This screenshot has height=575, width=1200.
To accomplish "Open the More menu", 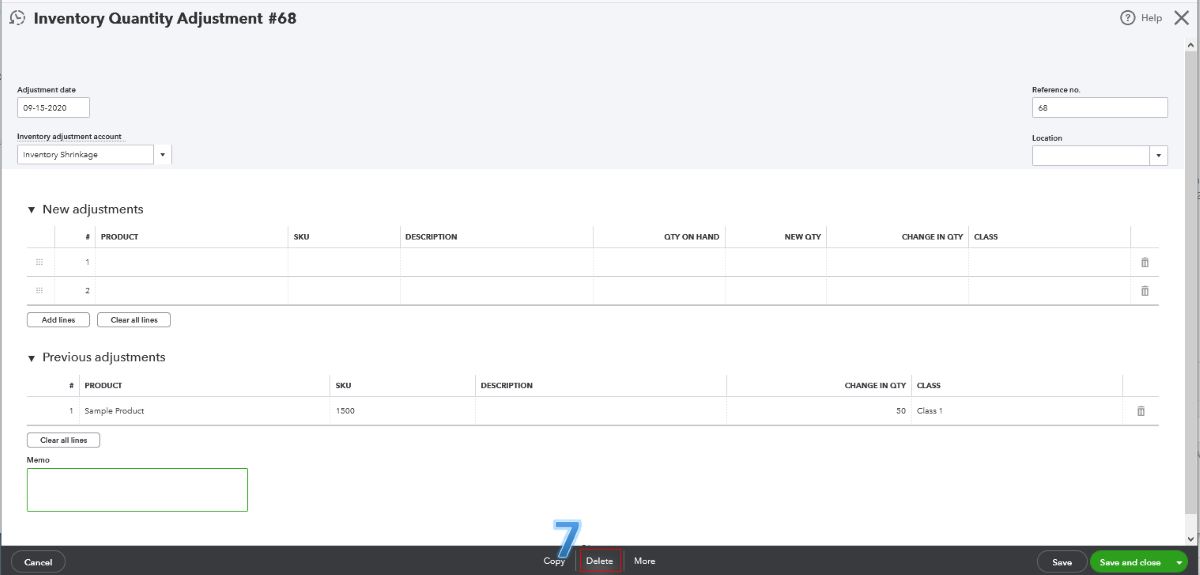I will [x=645, y=561].
